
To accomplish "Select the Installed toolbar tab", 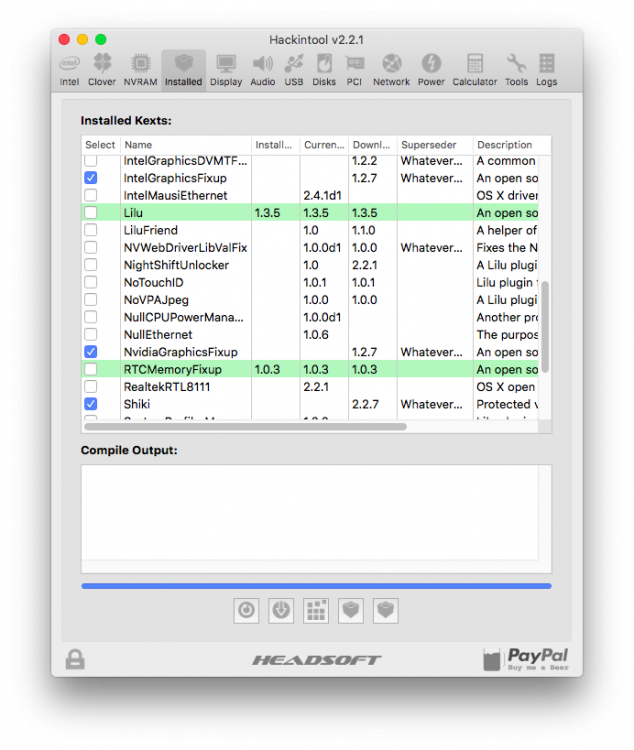I will click(x=183, y=70).
